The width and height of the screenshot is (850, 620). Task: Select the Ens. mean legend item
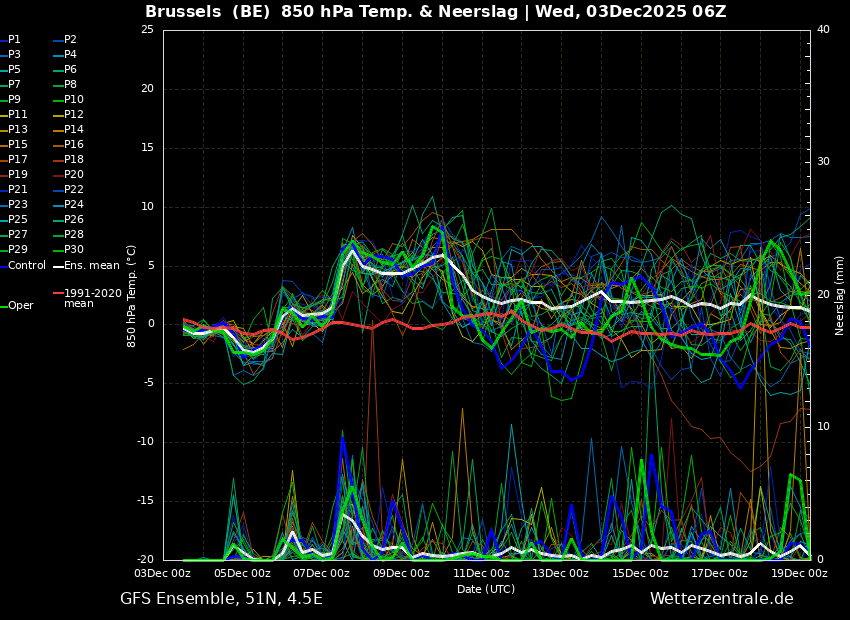click(86, 266)
